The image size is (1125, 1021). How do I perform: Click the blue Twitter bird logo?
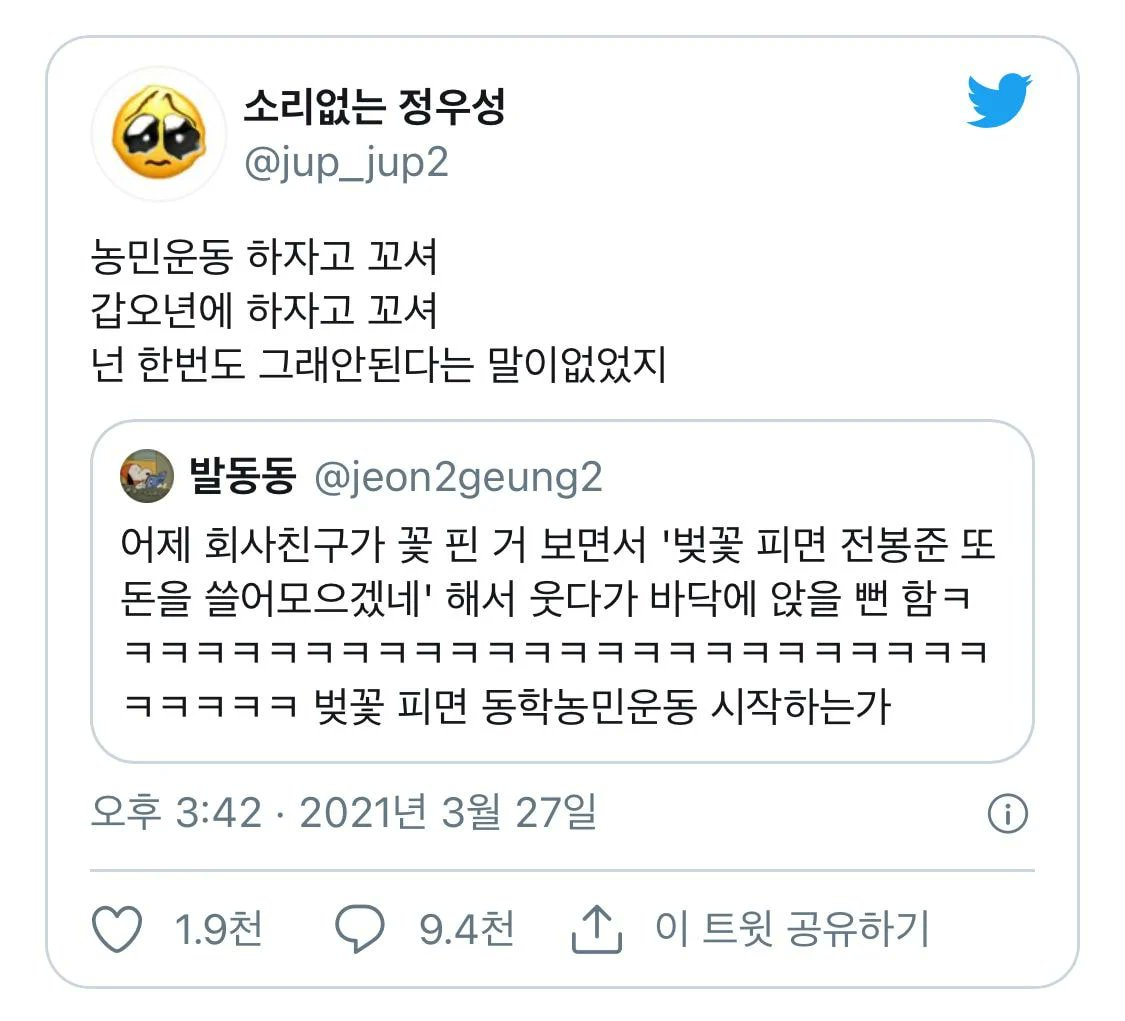point(999,100)
